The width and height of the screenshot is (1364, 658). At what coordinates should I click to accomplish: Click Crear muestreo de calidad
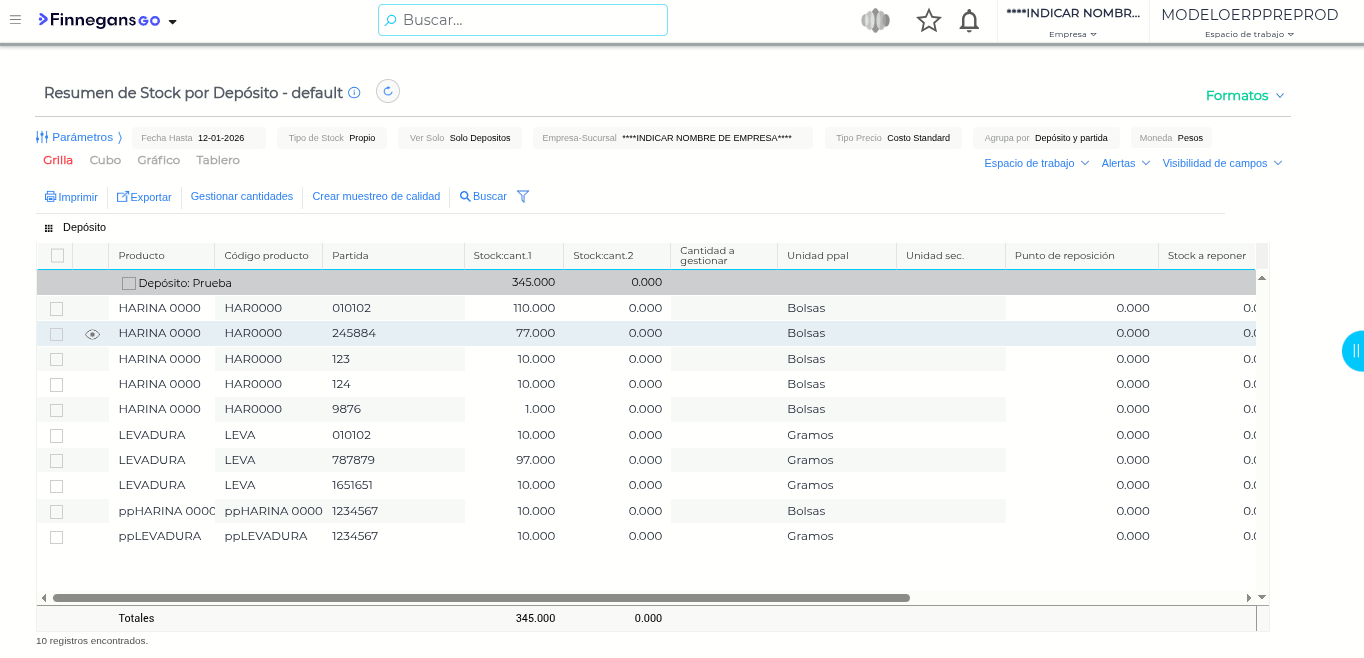(x=376, y=197)
